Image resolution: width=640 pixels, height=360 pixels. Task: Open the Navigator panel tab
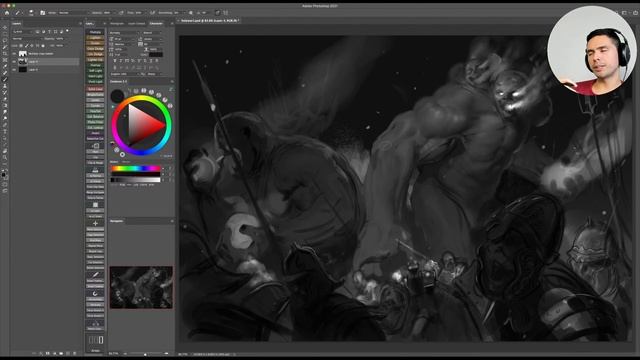116,221
